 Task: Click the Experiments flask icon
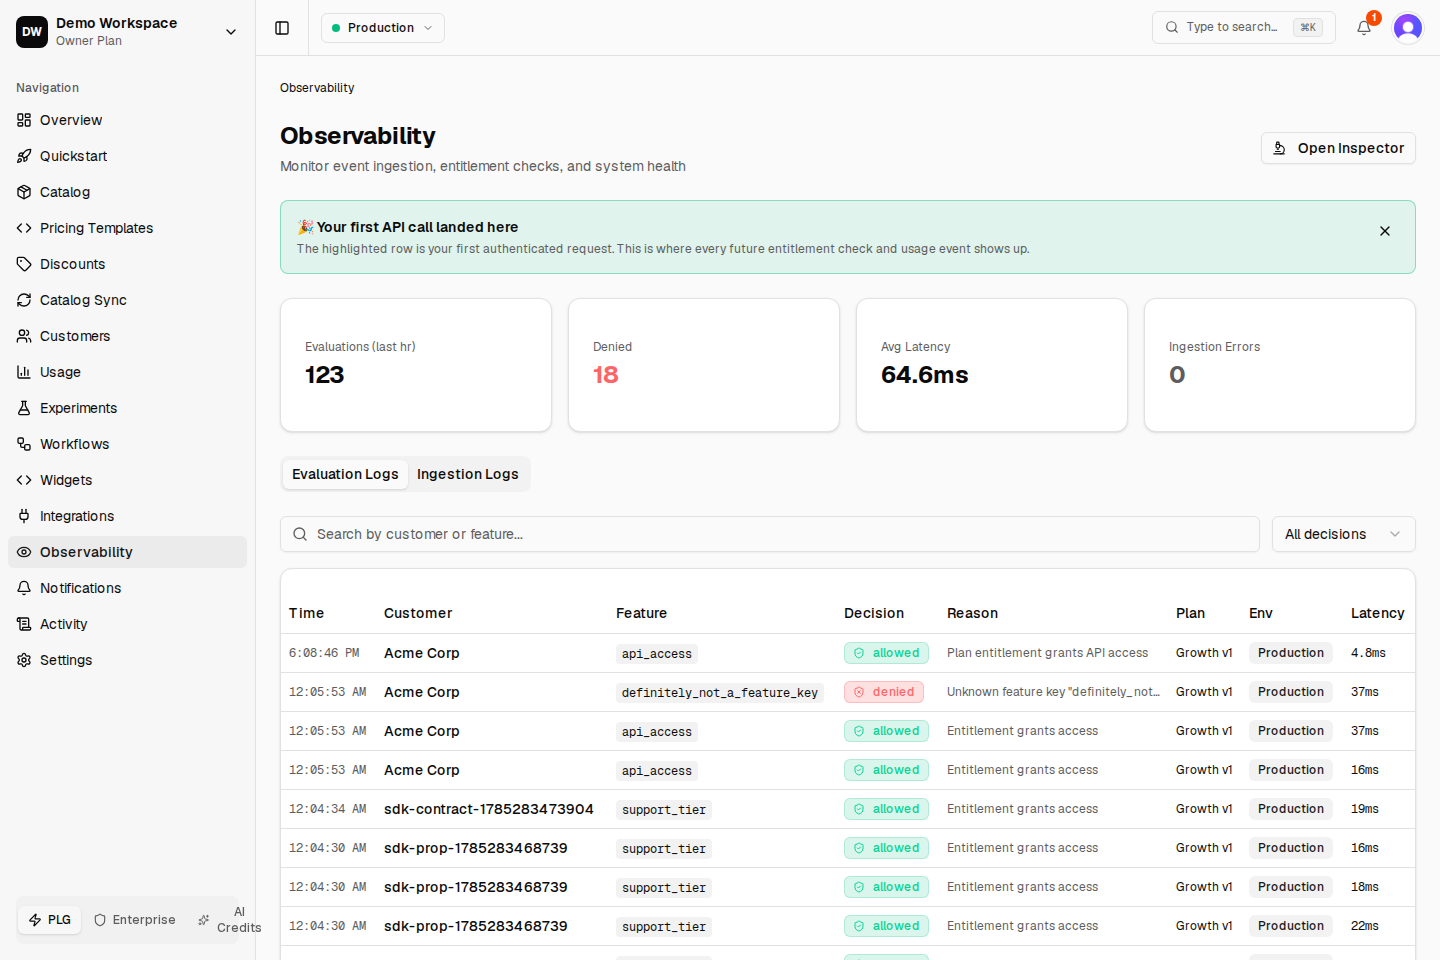[x=24, y=408]
